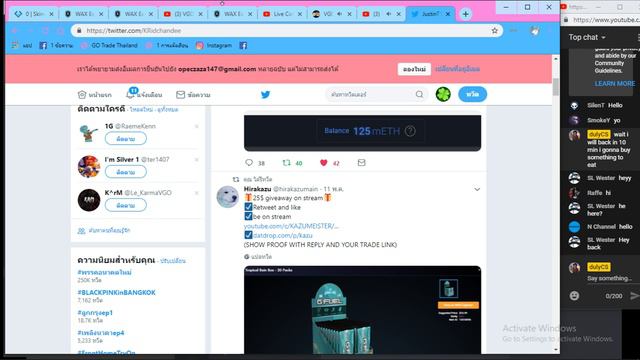Open Twitter Messages
Image resolution: width=640 pixels, height=360 pixels.
pyautogui.click(x=193, y=95)
